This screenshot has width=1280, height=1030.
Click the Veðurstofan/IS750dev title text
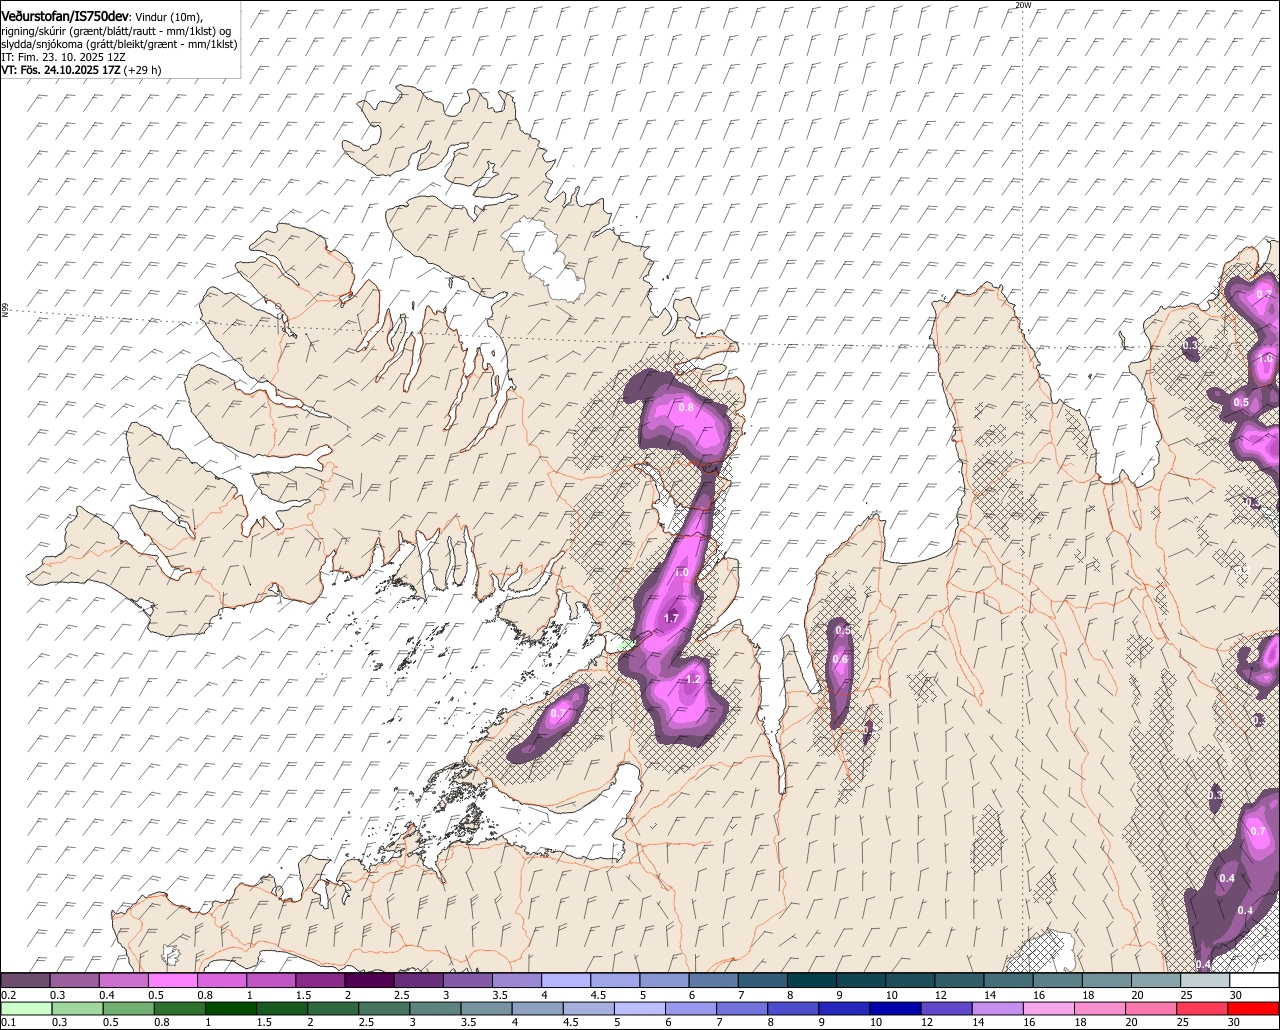pos(64,16)
